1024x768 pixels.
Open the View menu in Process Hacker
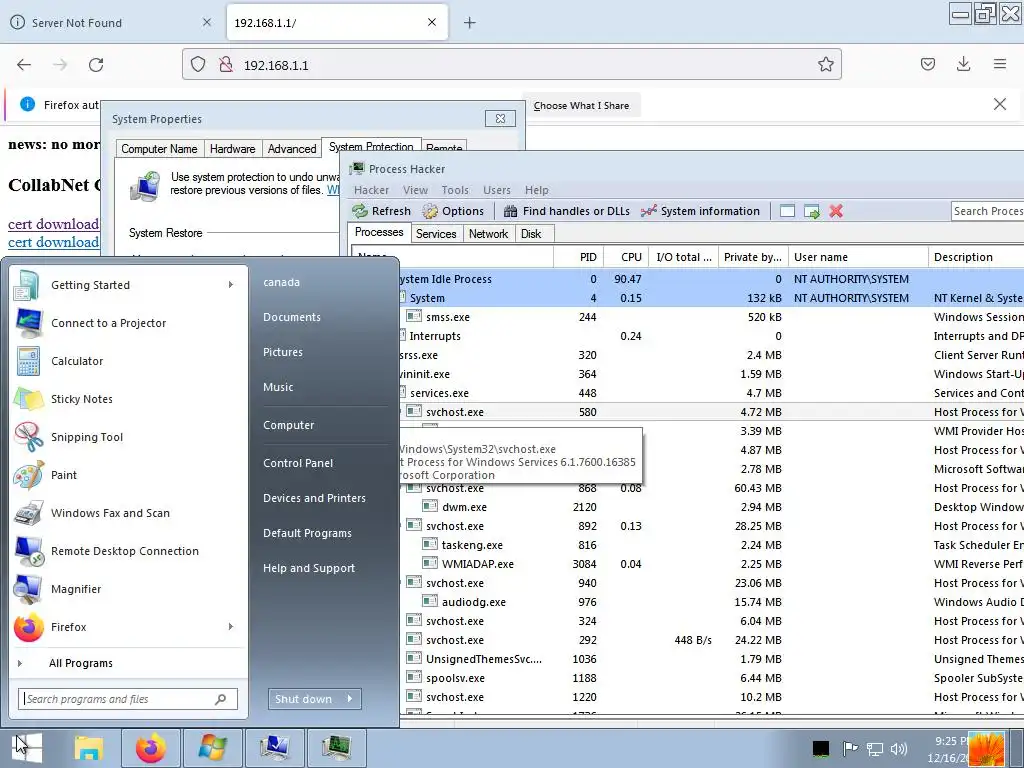pos(415,190)
